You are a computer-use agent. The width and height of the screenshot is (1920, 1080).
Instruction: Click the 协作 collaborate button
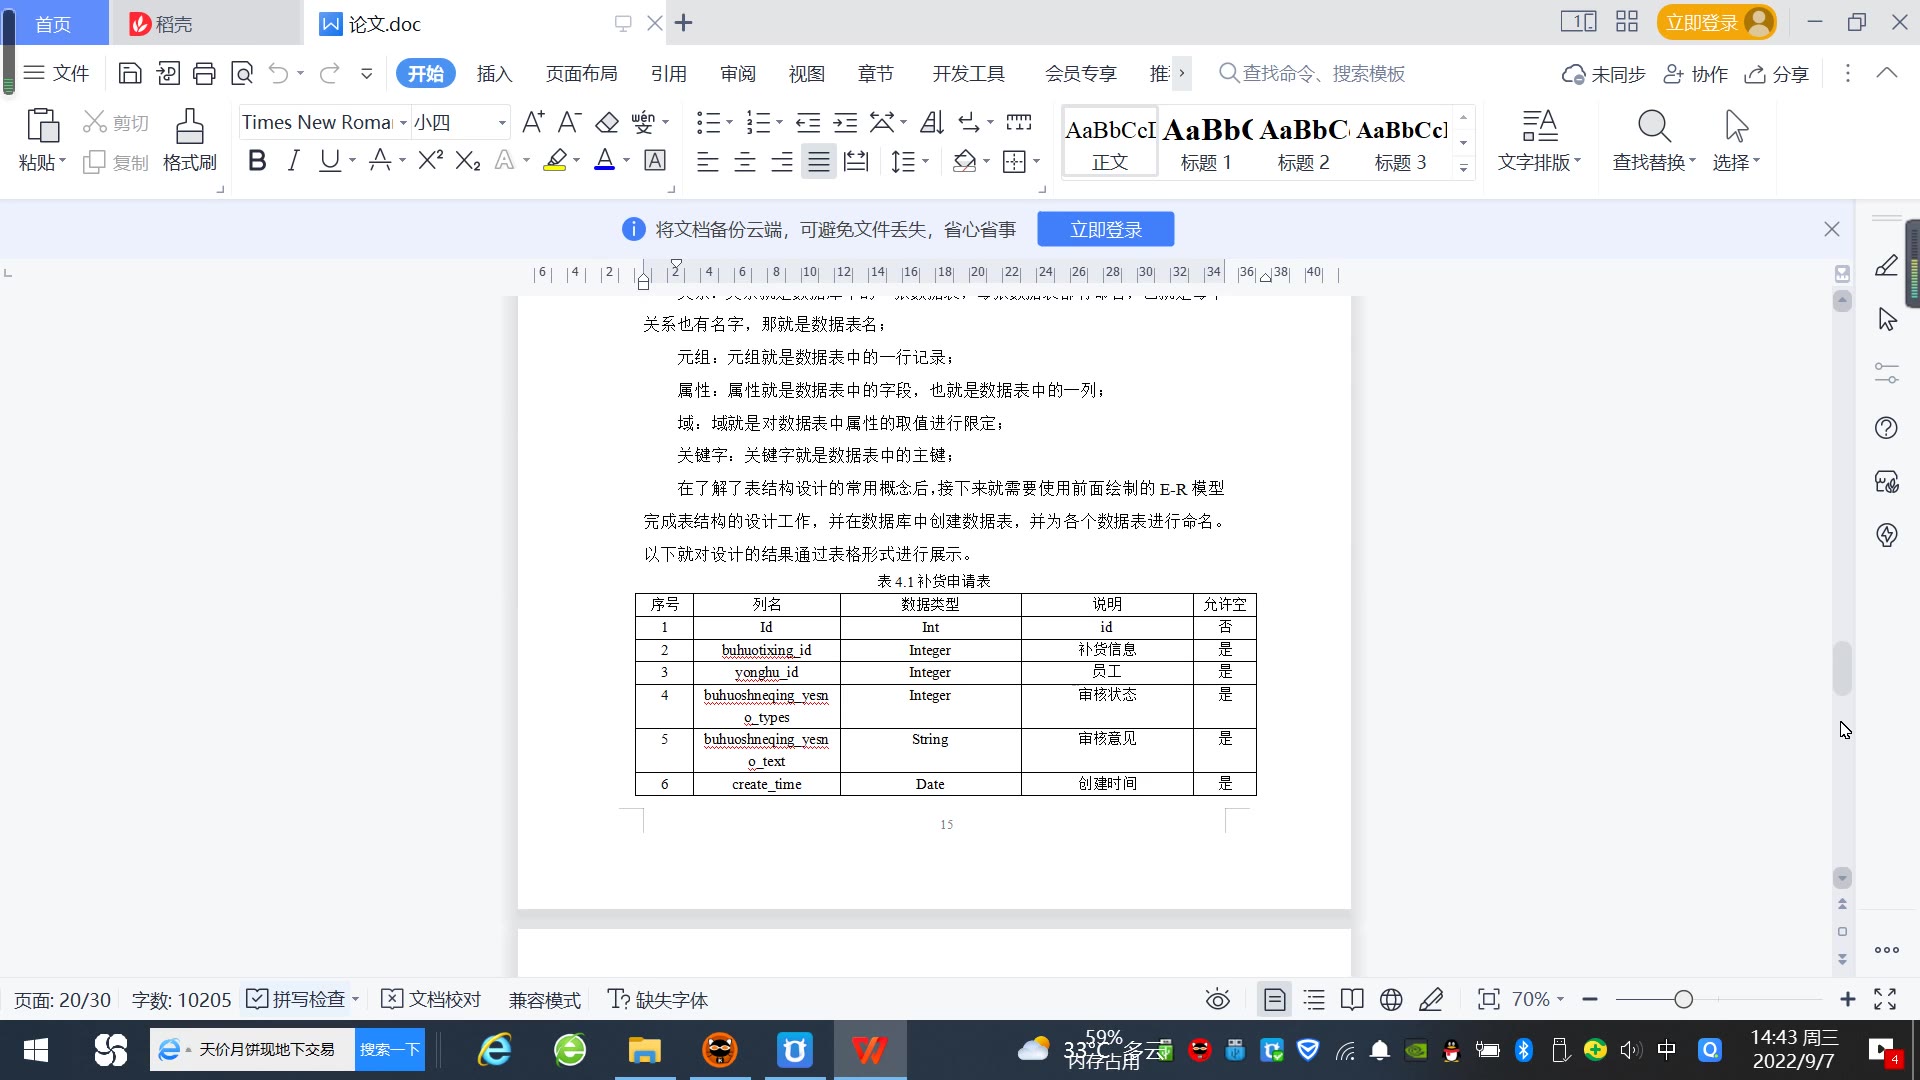[x=1696, y=73]
